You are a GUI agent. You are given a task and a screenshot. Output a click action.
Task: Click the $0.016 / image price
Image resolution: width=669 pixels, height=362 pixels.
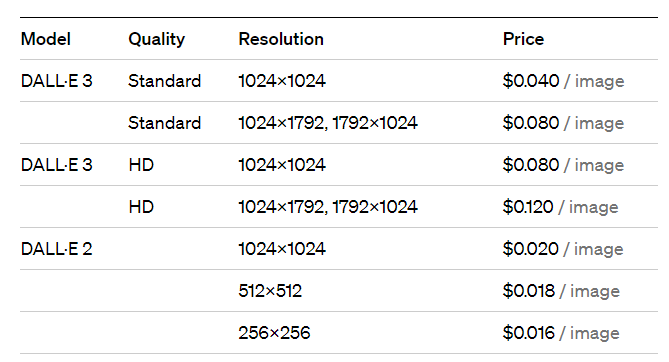pyautogui.click(x=561, y=333)
